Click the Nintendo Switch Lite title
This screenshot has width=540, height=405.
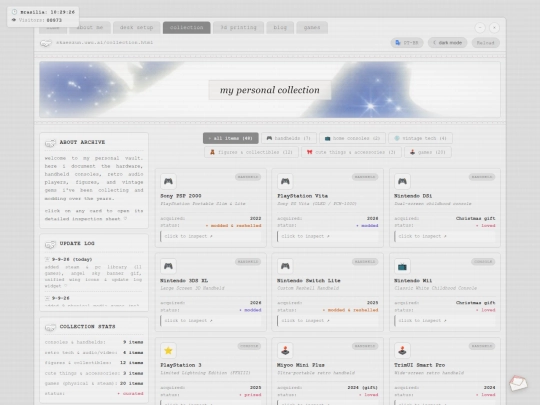coord(309,281)
